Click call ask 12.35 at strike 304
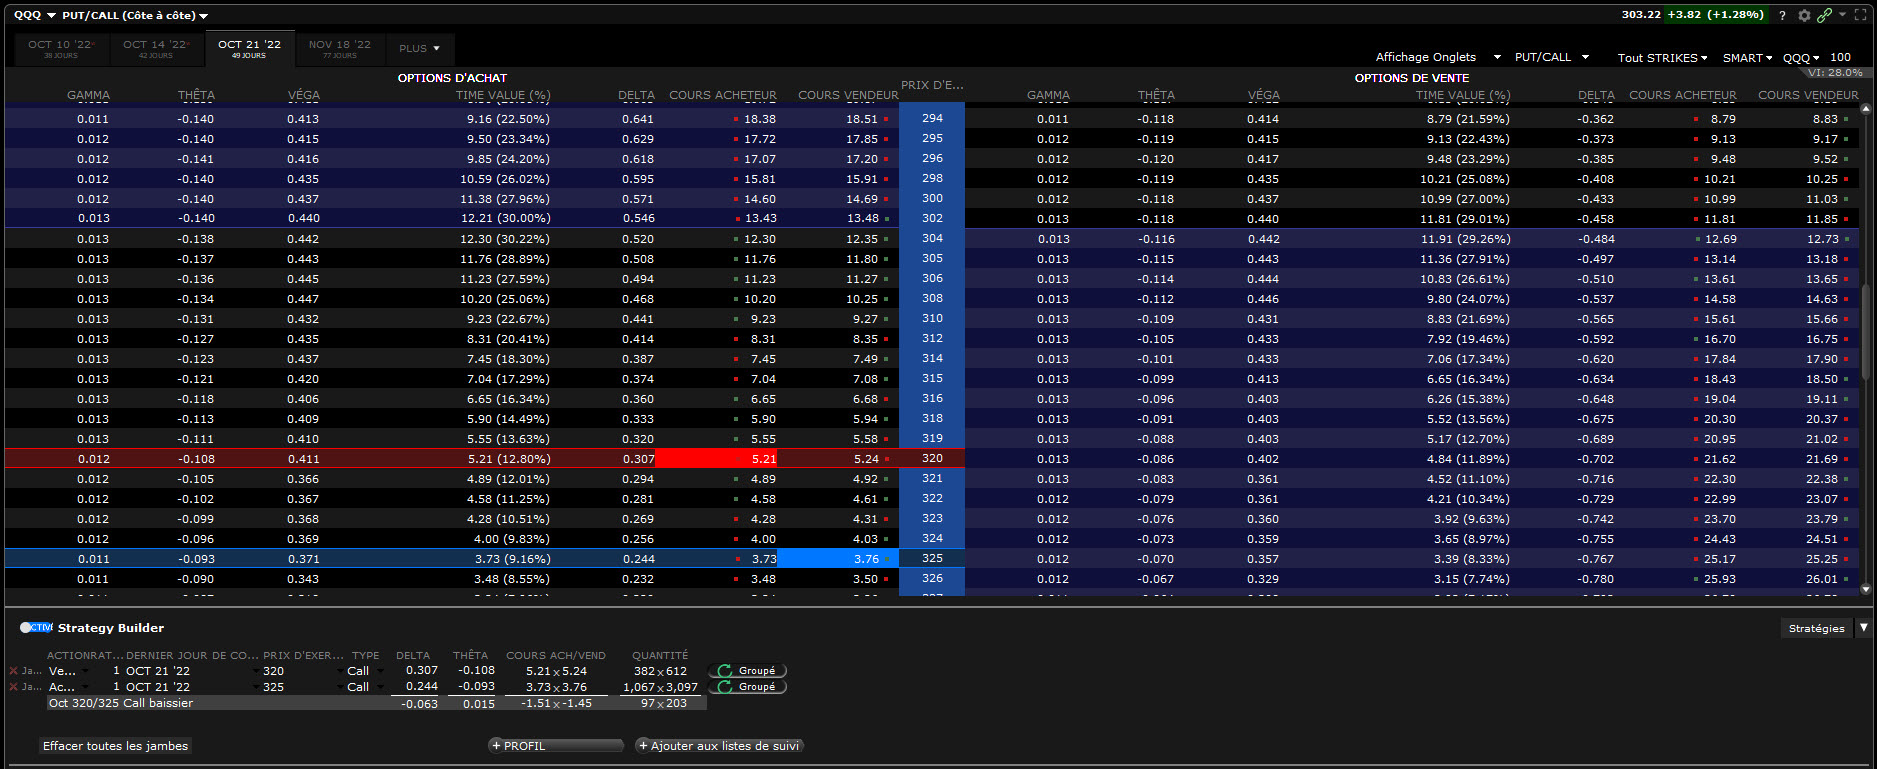This screenshot has width=1877, height=769. click(862, 239)
